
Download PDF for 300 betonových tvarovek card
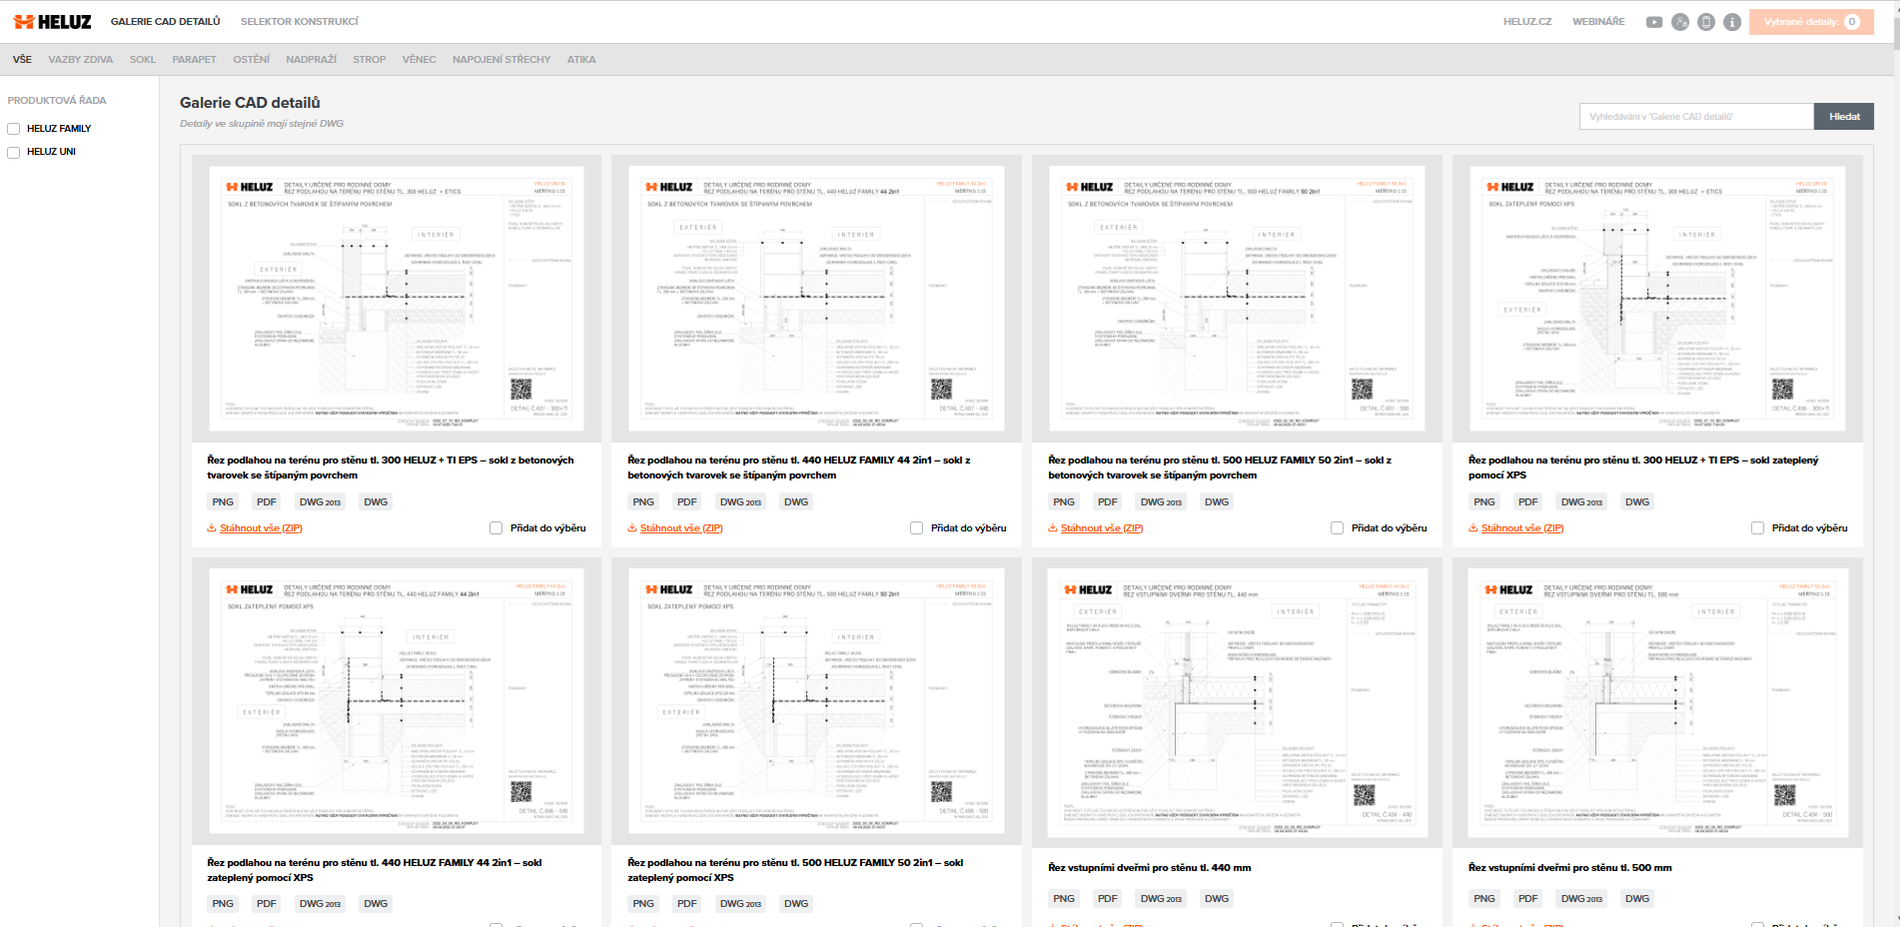pos(266,502)
